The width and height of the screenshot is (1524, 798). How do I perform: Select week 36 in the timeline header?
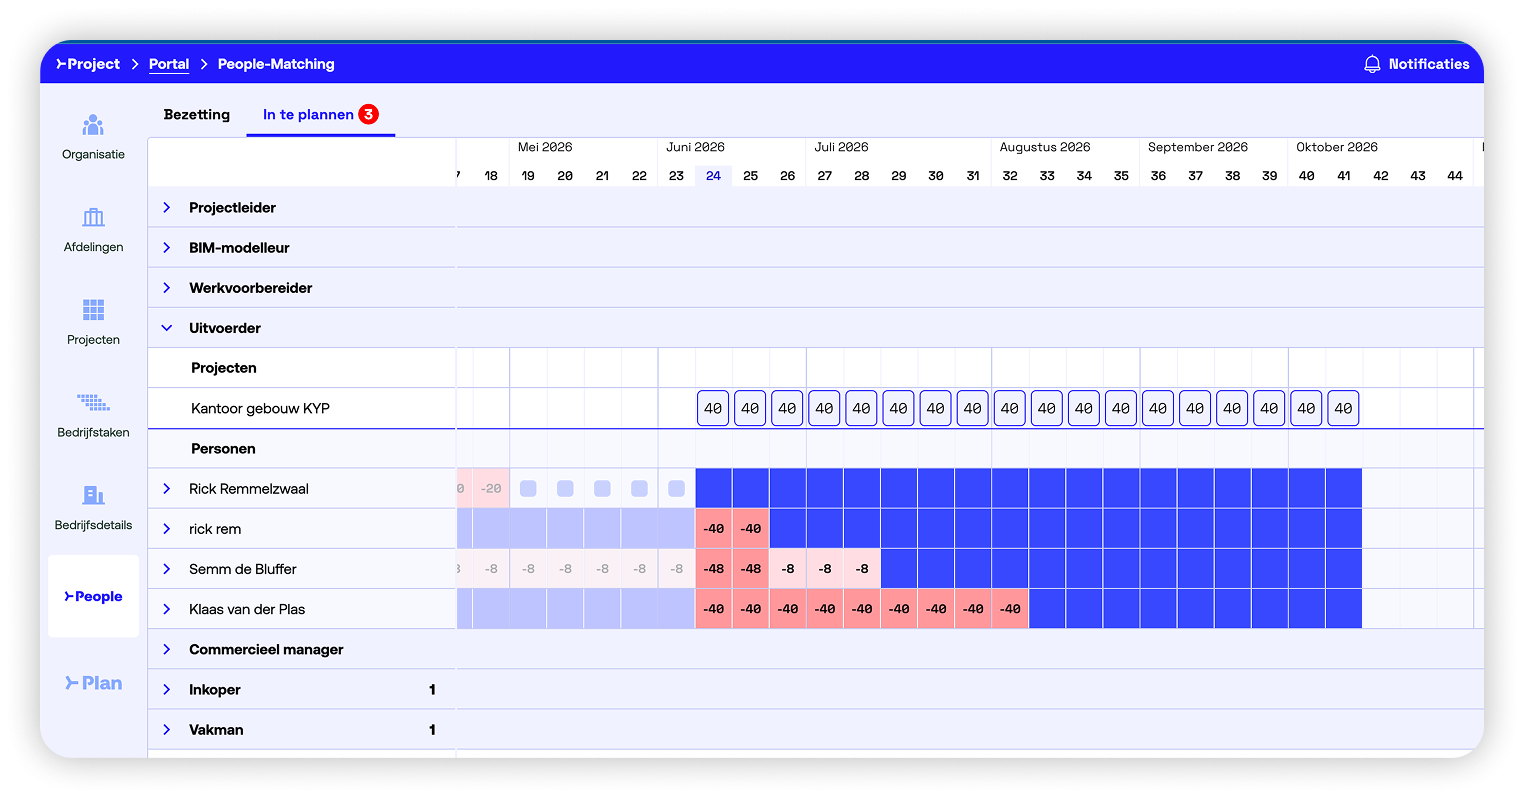(1158, 175)
